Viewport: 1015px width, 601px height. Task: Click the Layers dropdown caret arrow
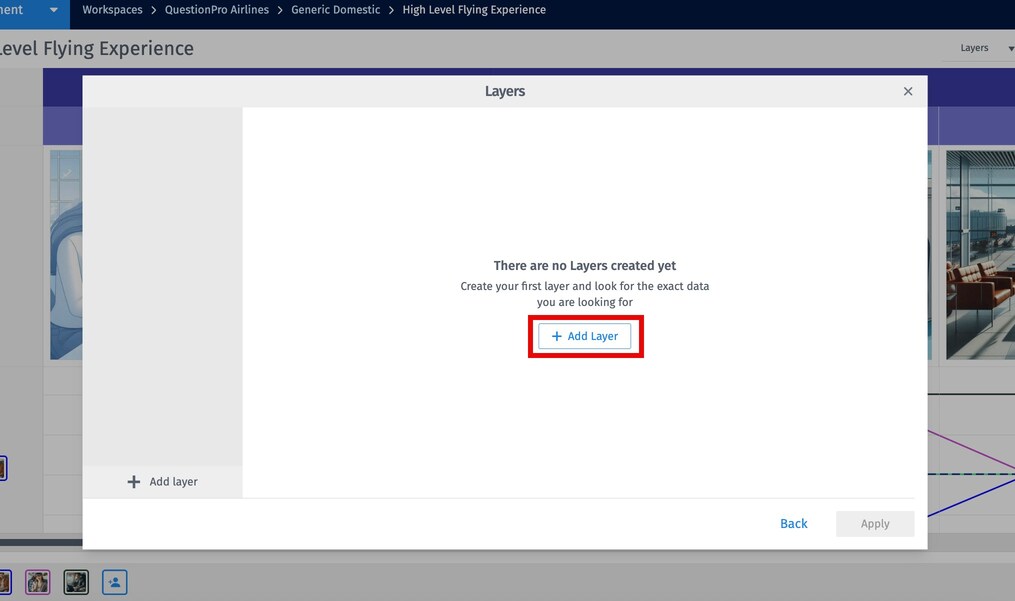[1010, 47]
